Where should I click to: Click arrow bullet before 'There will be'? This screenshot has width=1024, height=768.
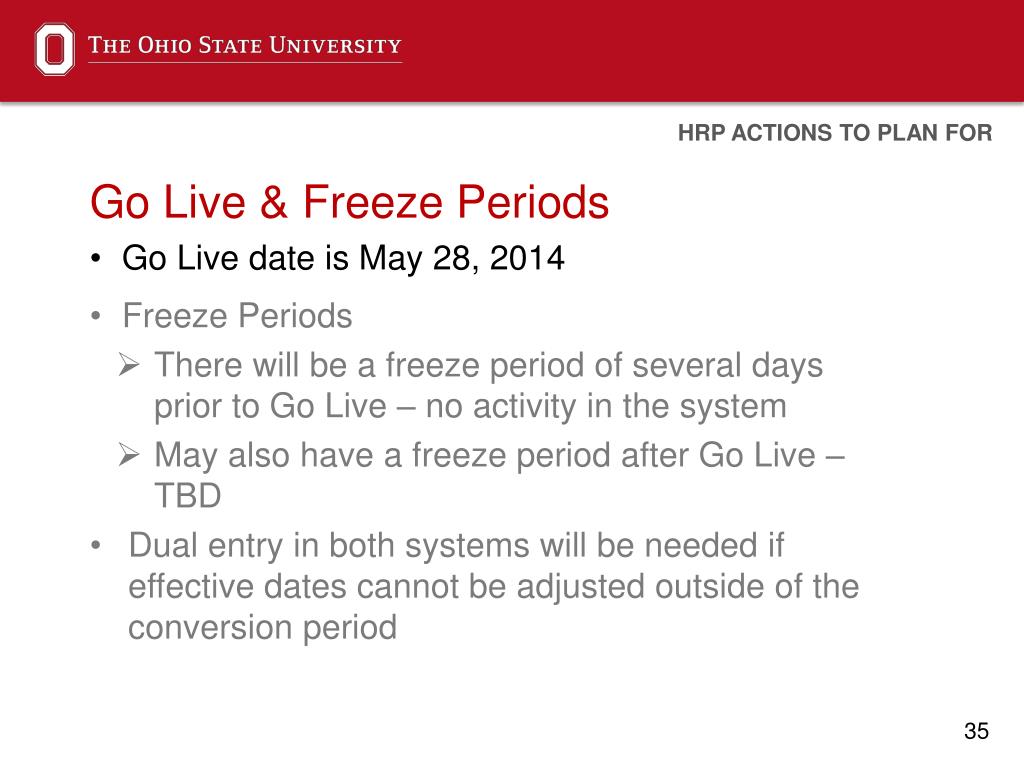point(129,364)
